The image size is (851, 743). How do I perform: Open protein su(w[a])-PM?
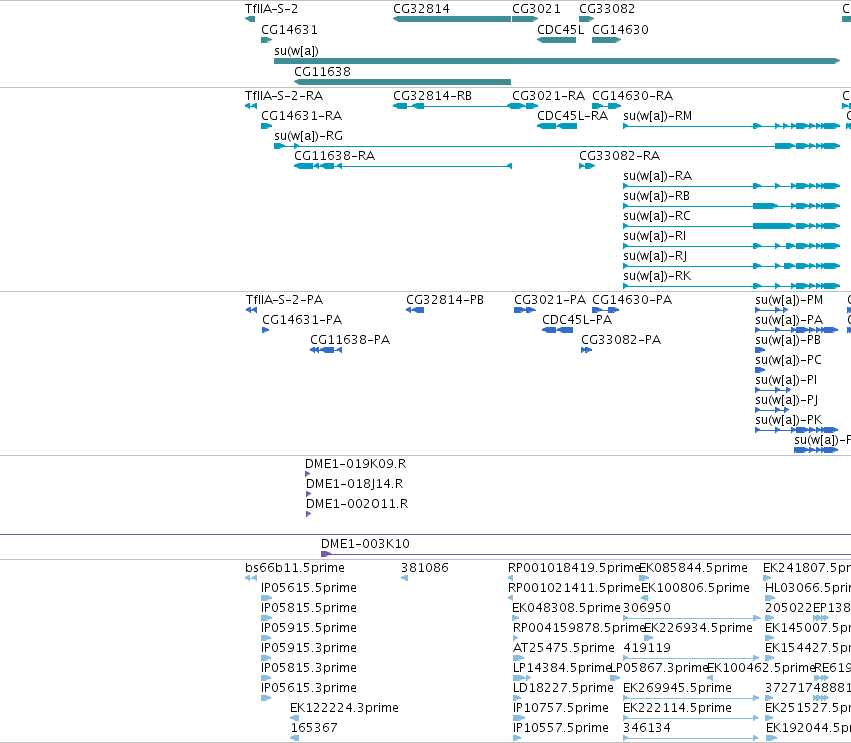click(x=789, y=300)
